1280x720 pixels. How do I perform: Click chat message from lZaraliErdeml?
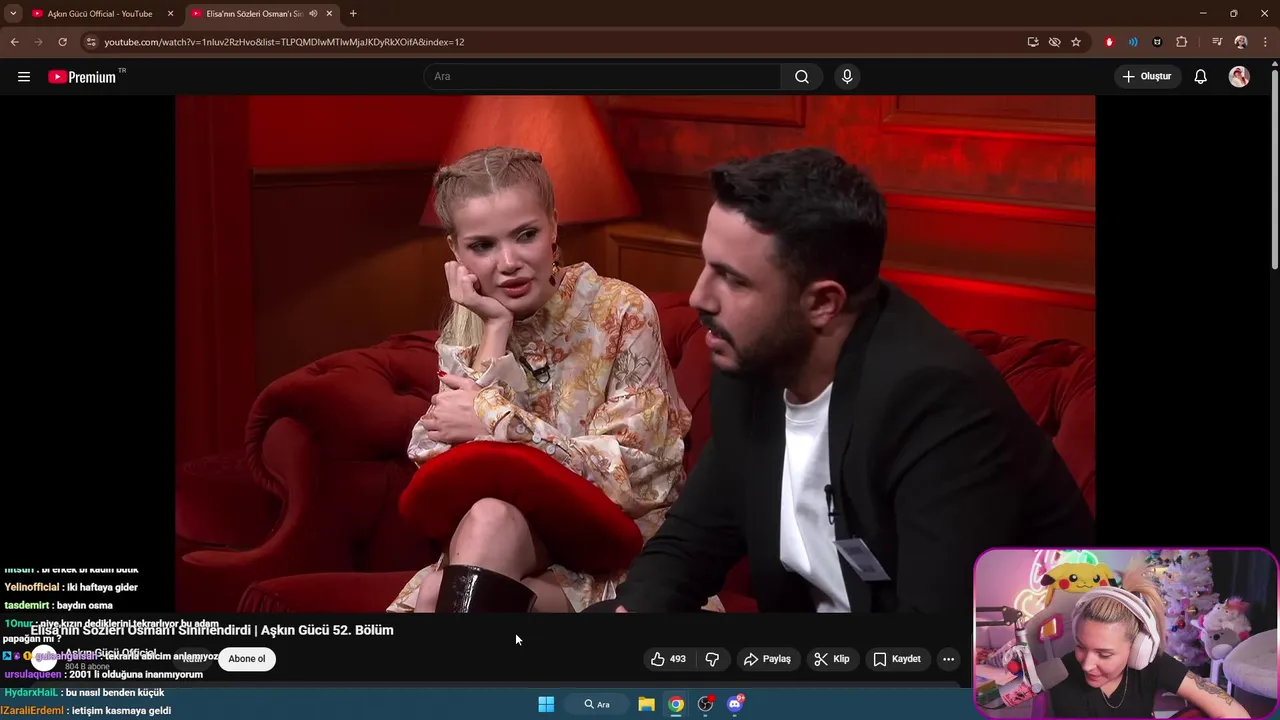[86, 710]
